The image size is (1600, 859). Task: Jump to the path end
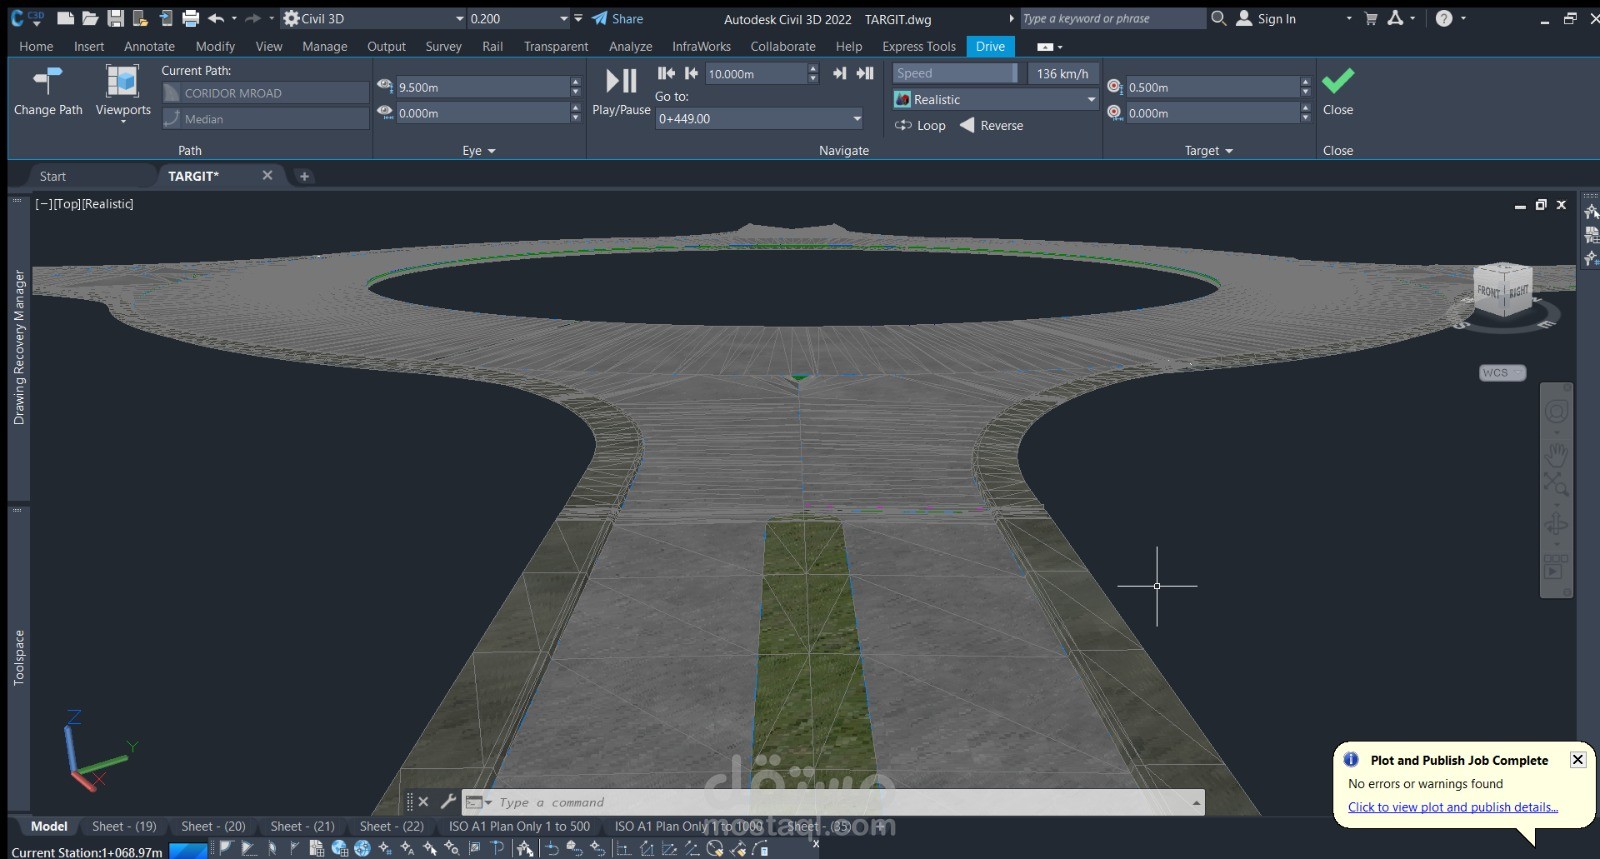coord(865,73)
